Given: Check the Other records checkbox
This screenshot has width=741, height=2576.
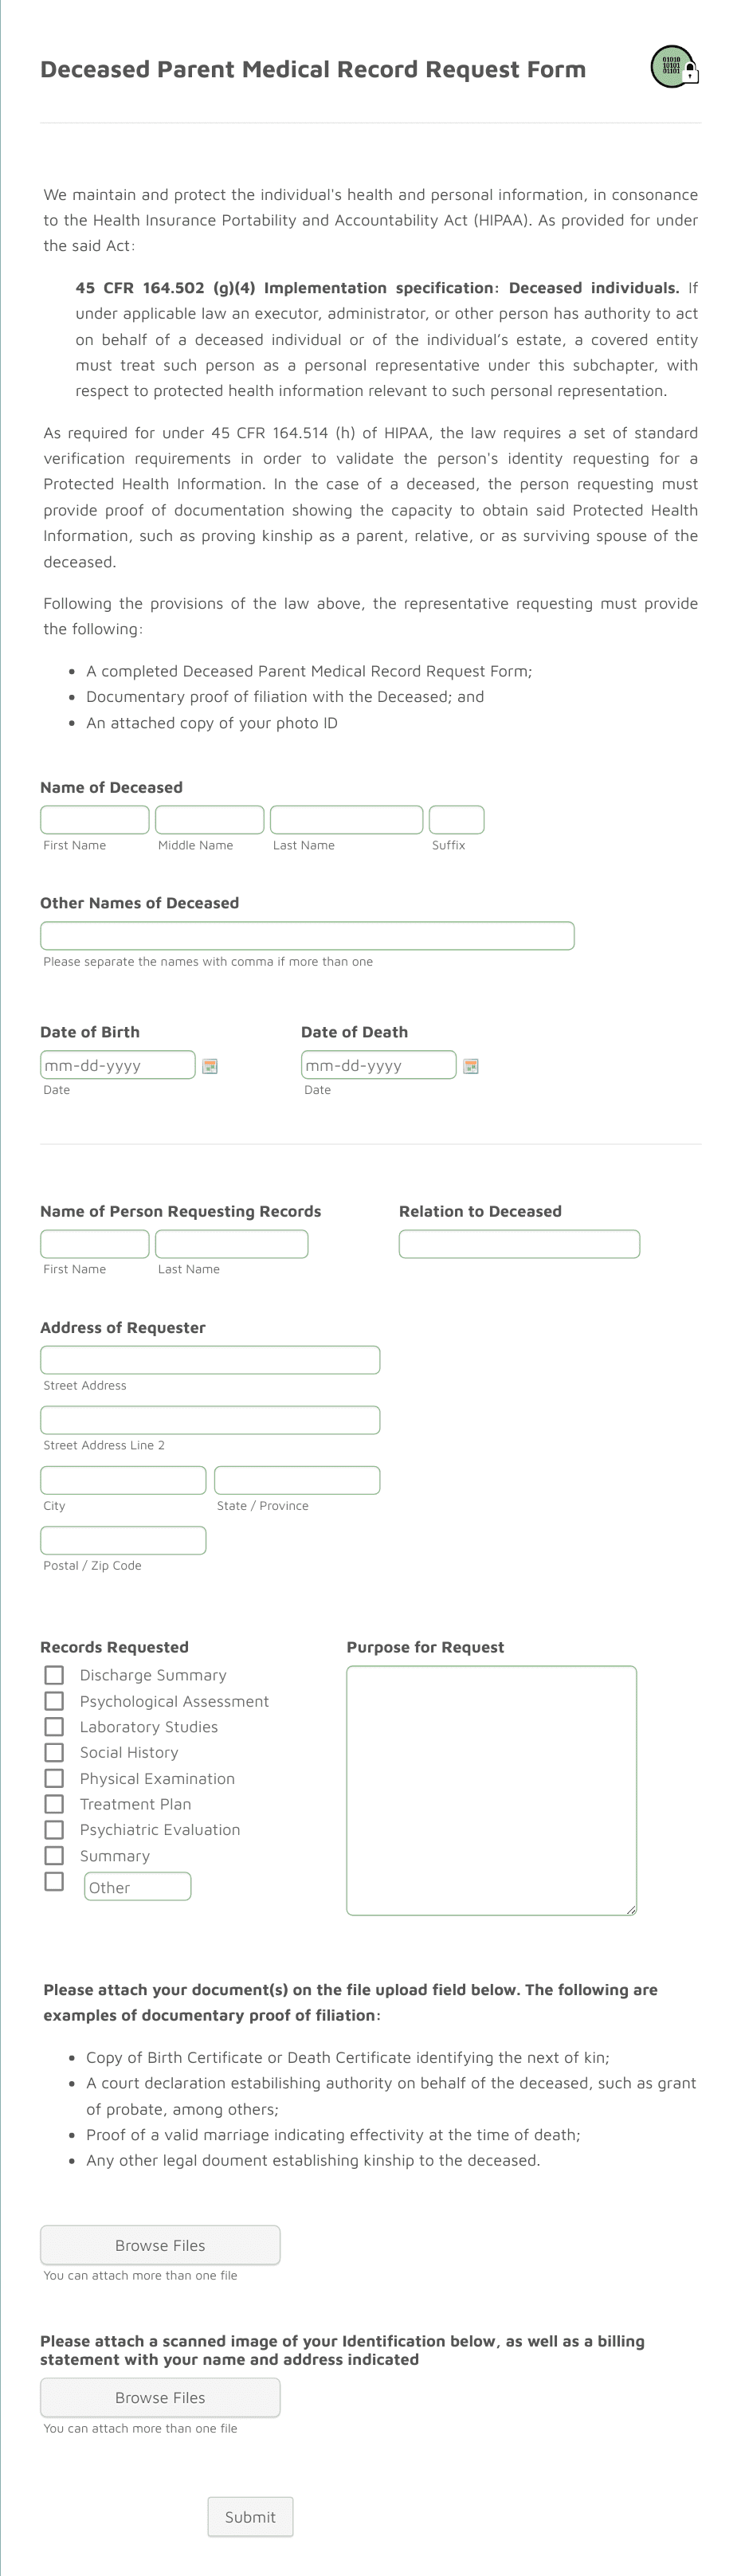Looking at the screenshot, I should [x=55, y=1881].
